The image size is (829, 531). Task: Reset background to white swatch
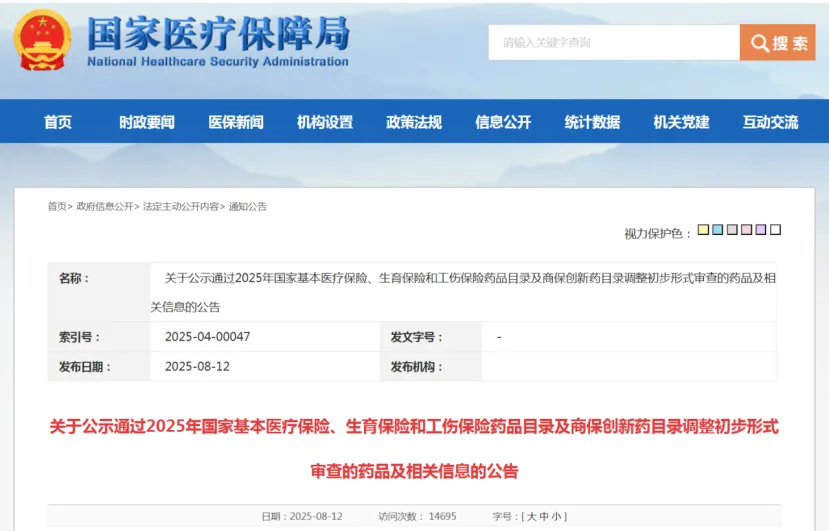(x=775, y=230)
